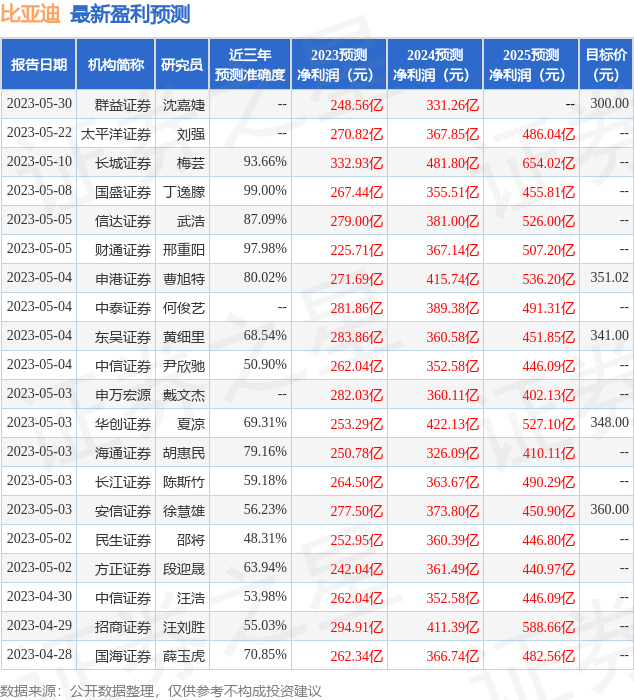This screenshot has height=700, width=634.
Task: Click the 2024预测净利润 column header
Action: (435, 64)
